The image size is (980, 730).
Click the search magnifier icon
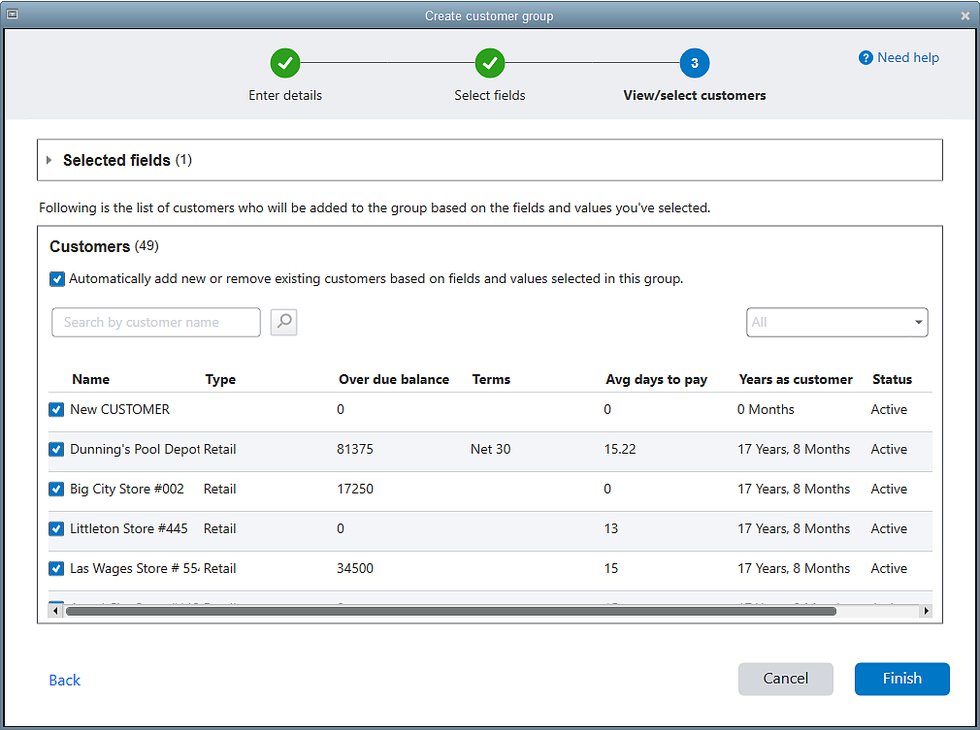[284, 322]
